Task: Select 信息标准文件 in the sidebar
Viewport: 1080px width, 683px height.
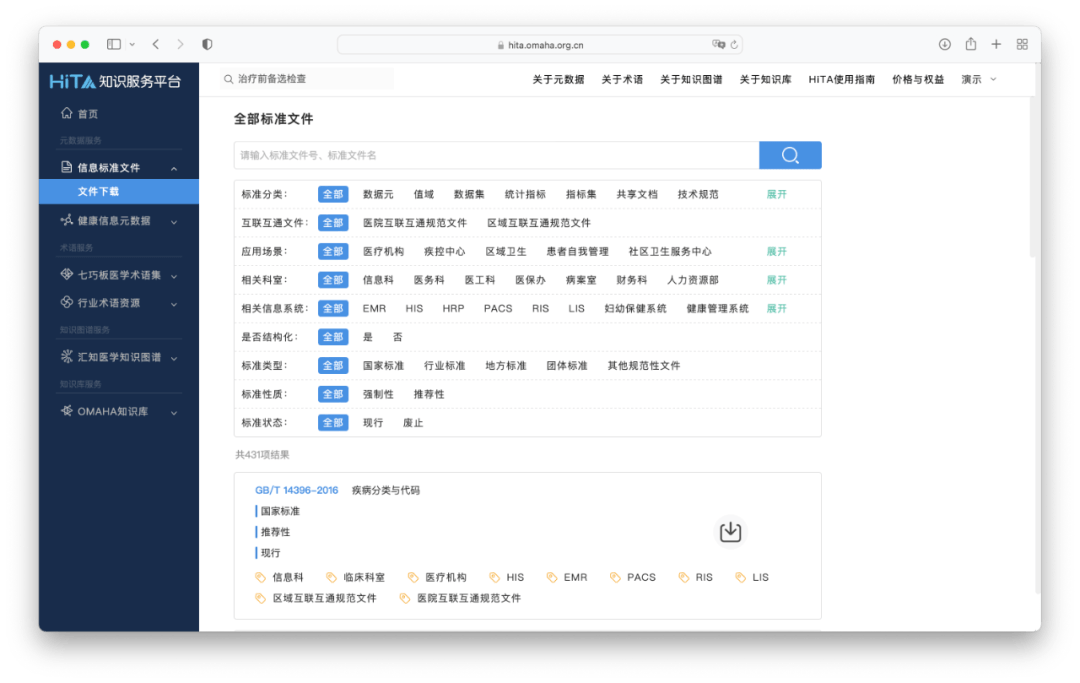Action: pyautogui.click(x=109, y=167)
